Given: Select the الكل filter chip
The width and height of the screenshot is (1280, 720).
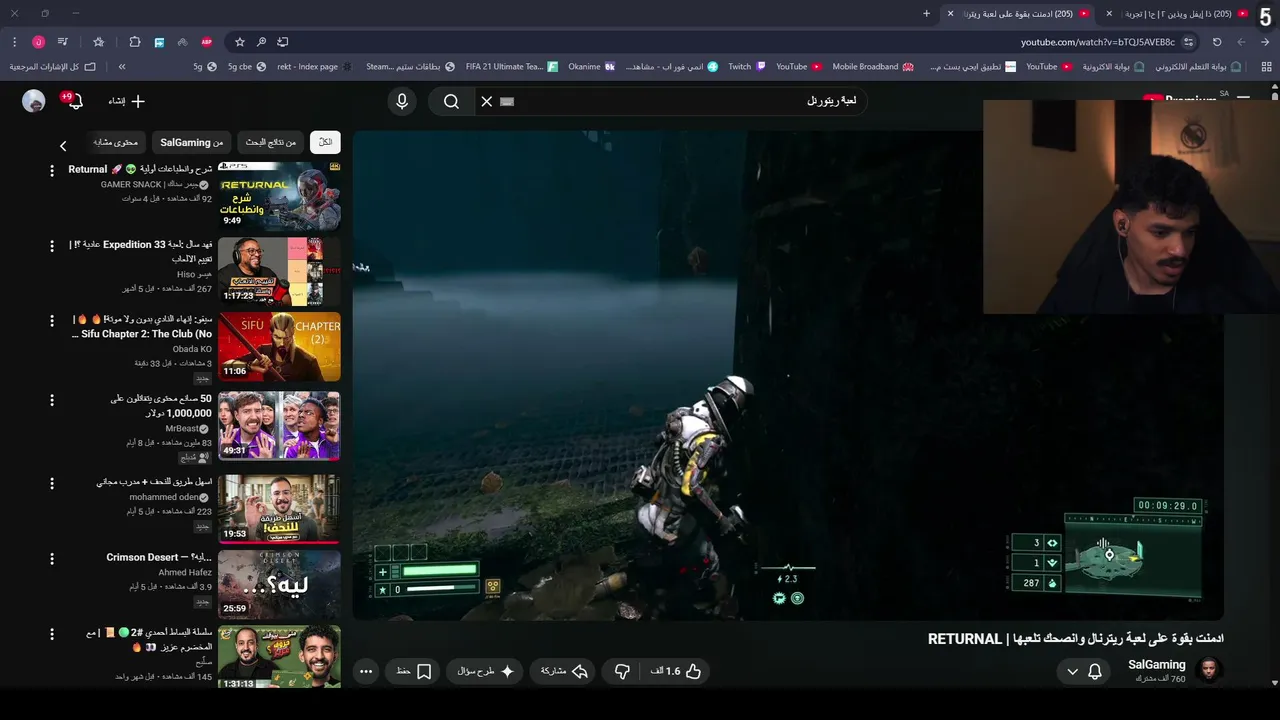Looking at the screenshot, I should [x=325, y=142].
